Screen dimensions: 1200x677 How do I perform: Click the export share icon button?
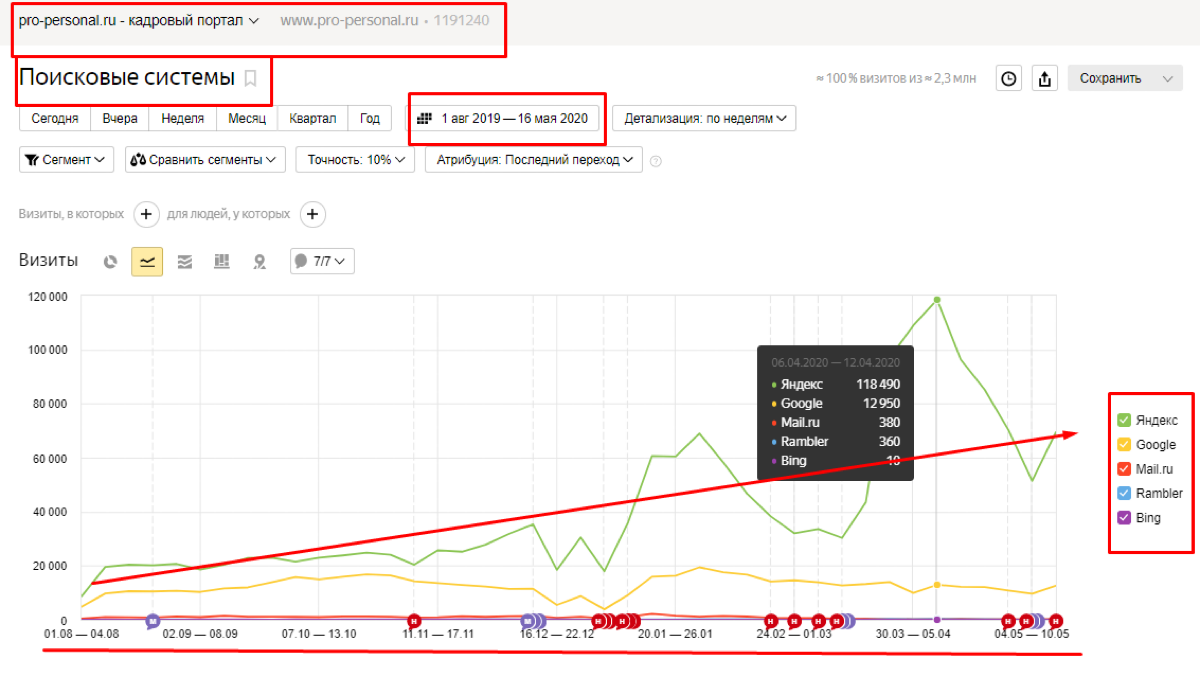[1045, 79]
